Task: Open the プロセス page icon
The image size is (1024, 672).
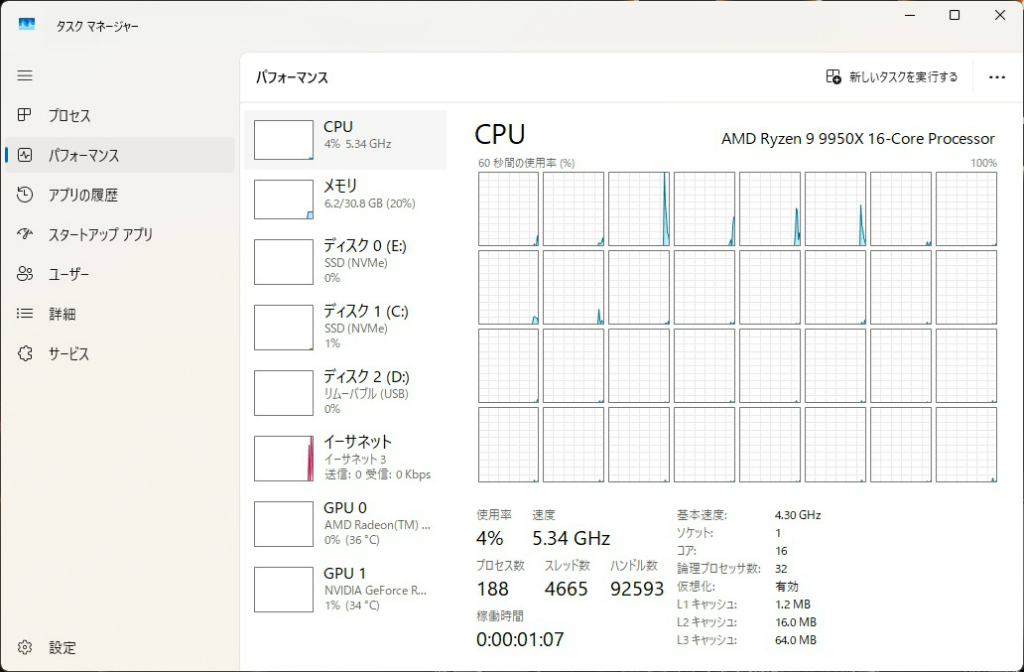Action: (24, 115)
